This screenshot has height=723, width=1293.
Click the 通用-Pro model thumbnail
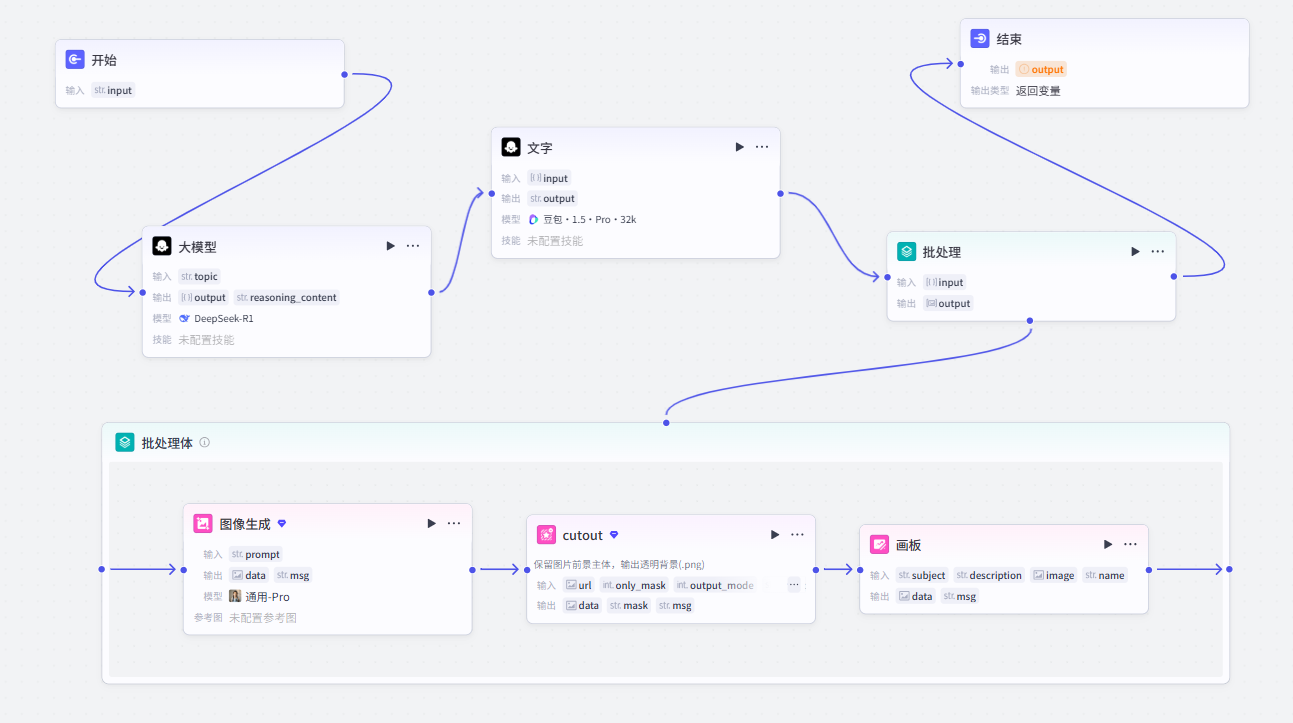click(x=235, y=596)
